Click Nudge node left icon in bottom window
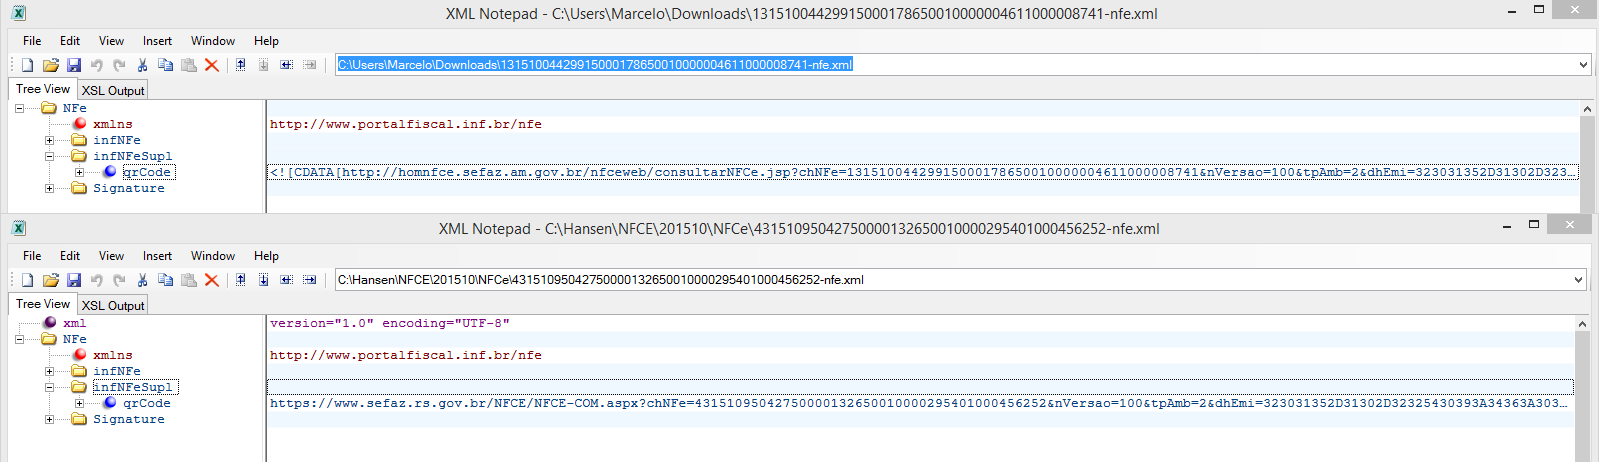This screenshot has width=1599, height=462. pyautogui.click(x=287, y=280)
